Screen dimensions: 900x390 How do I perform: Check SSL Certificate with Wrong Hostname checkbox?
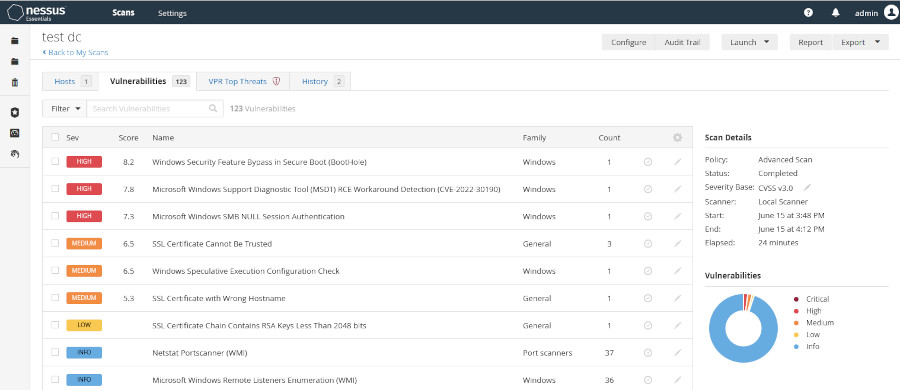click(55, 298)
